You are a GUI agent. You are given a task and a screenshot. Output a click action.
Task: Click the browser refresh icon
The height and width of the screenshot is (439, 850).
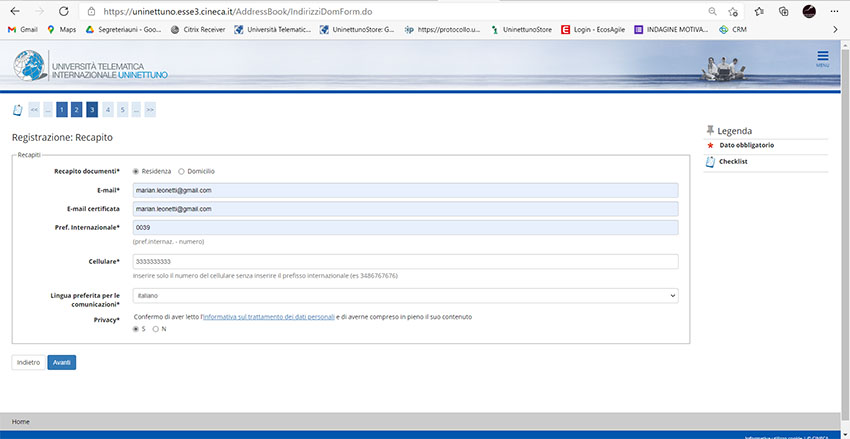tap(64, 11)
